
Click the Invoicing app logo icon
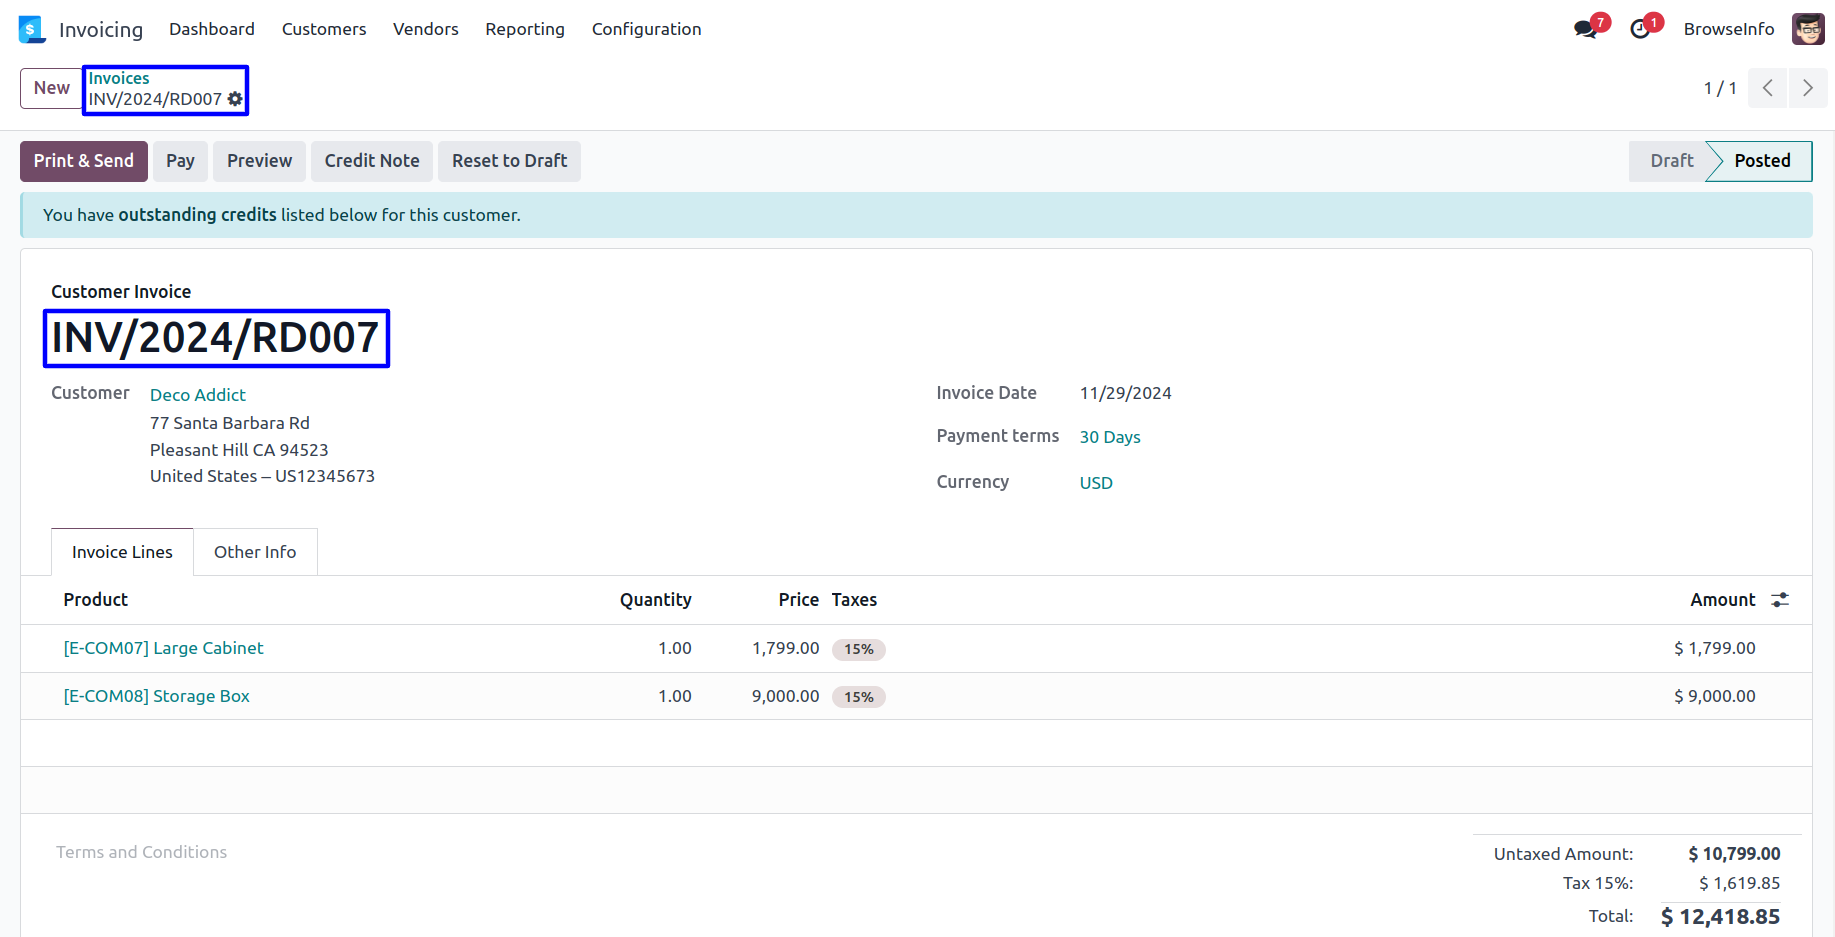(32, 30)
